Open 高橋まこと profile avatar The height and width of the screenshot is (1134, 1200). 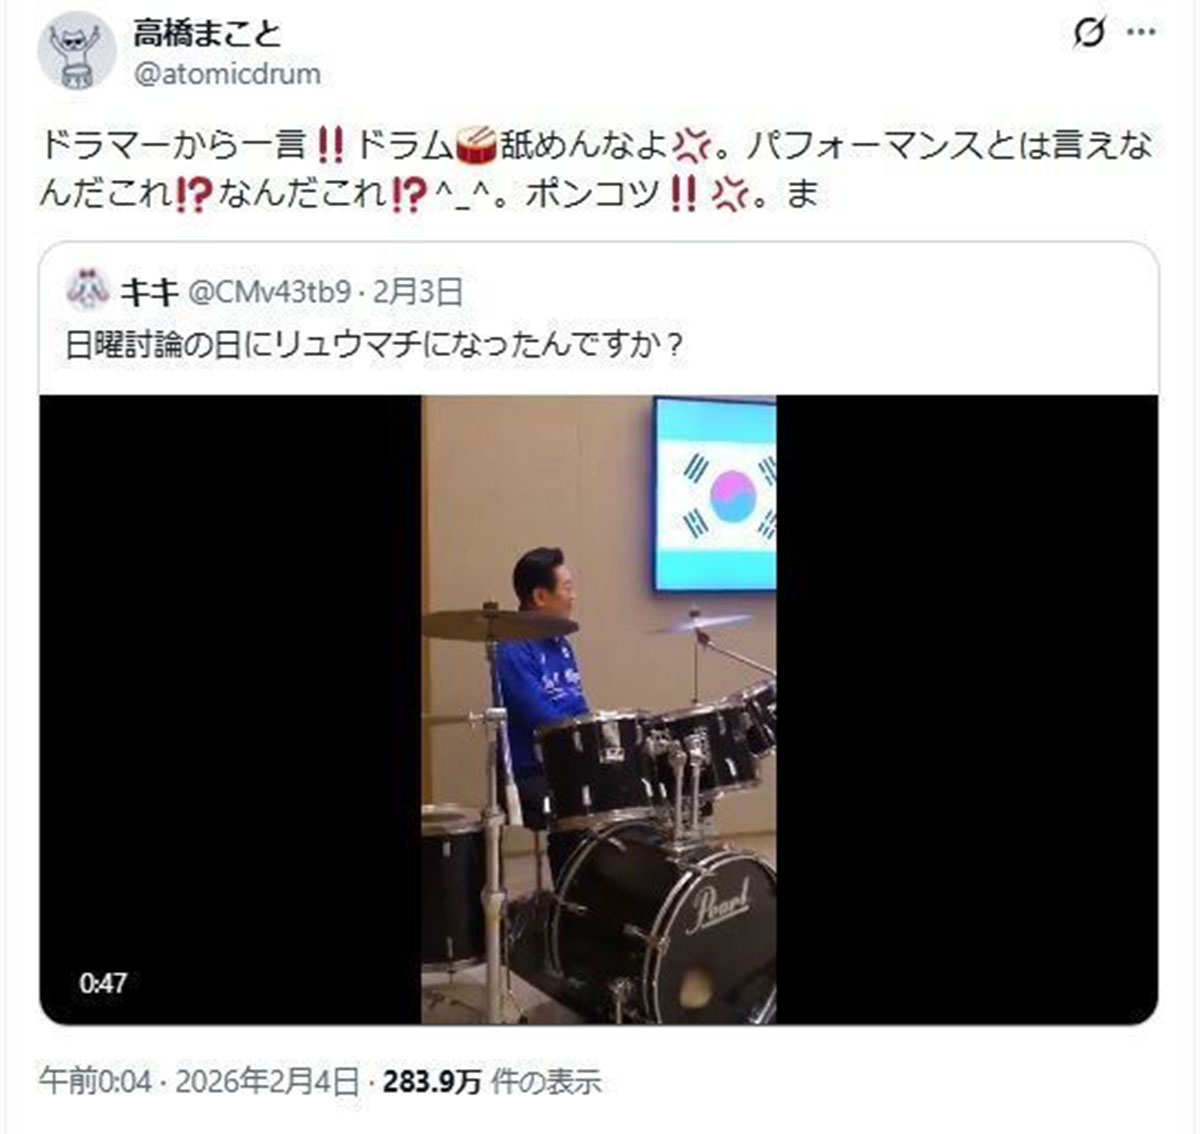coord(76,51)
